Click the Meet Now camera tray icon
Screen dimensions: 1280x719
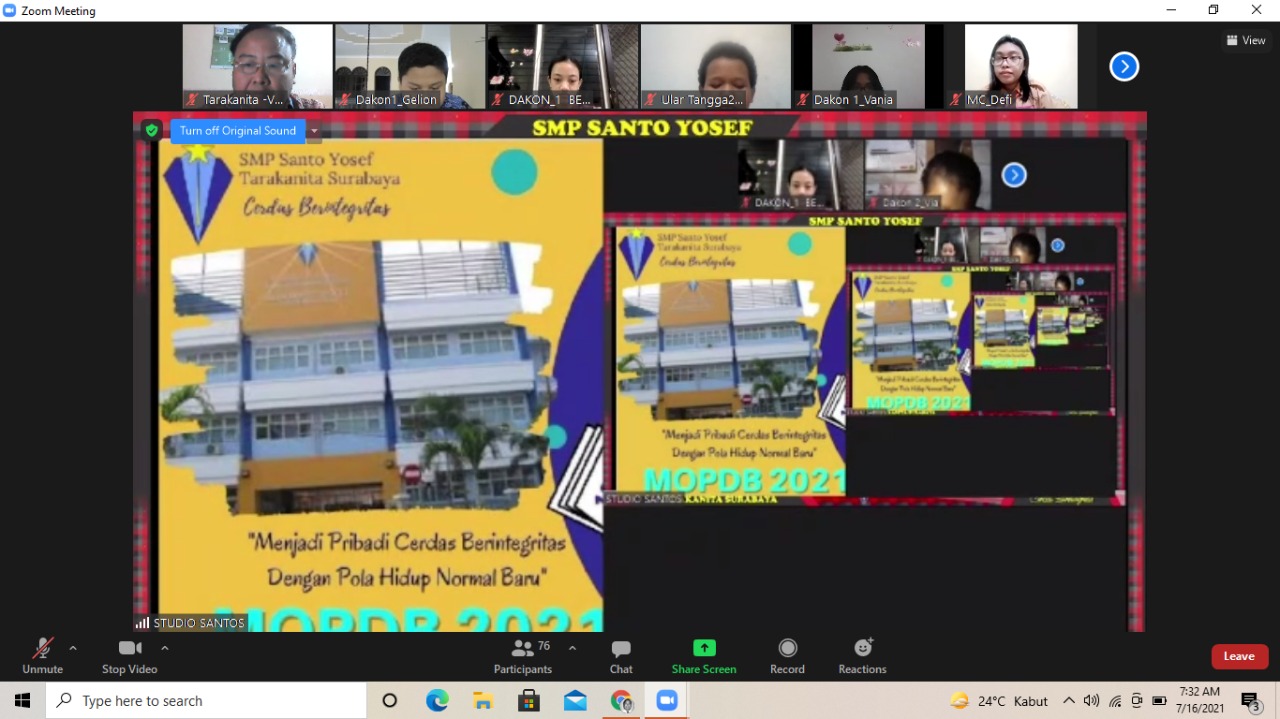pyautogui.click(x=1137, y=701)
